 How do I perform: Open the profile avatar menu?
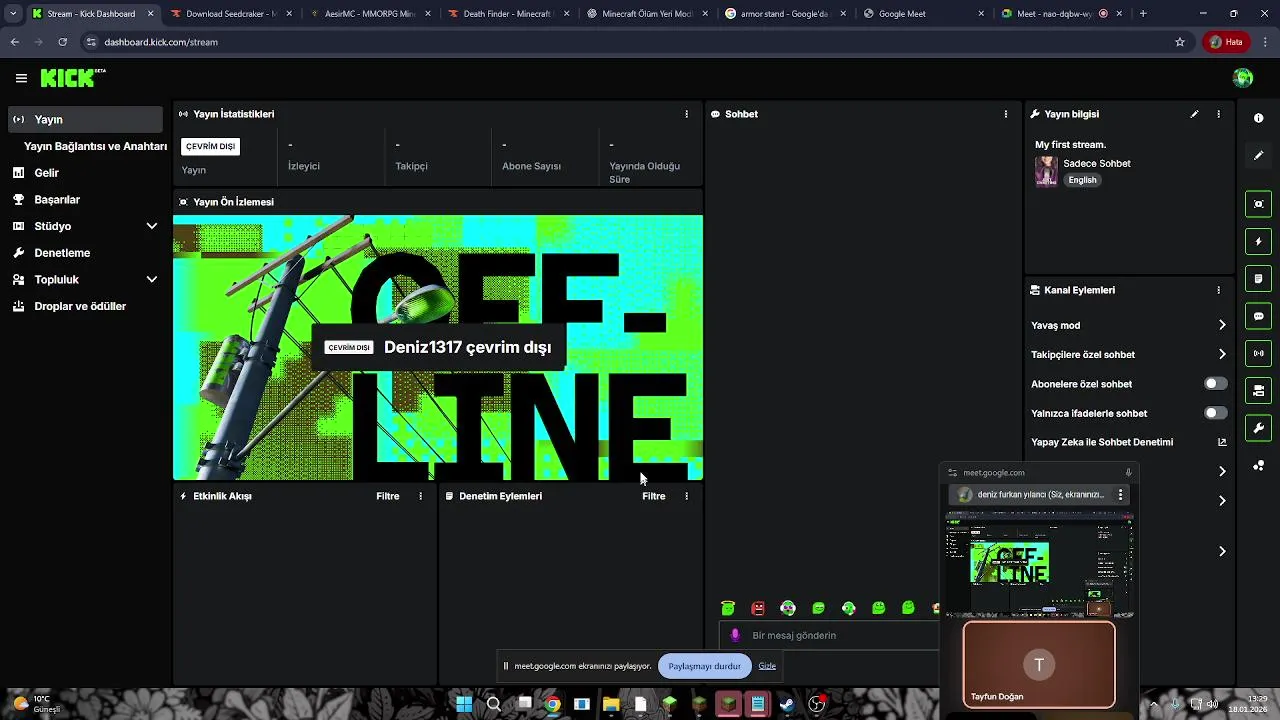[x=1243, y=78]
